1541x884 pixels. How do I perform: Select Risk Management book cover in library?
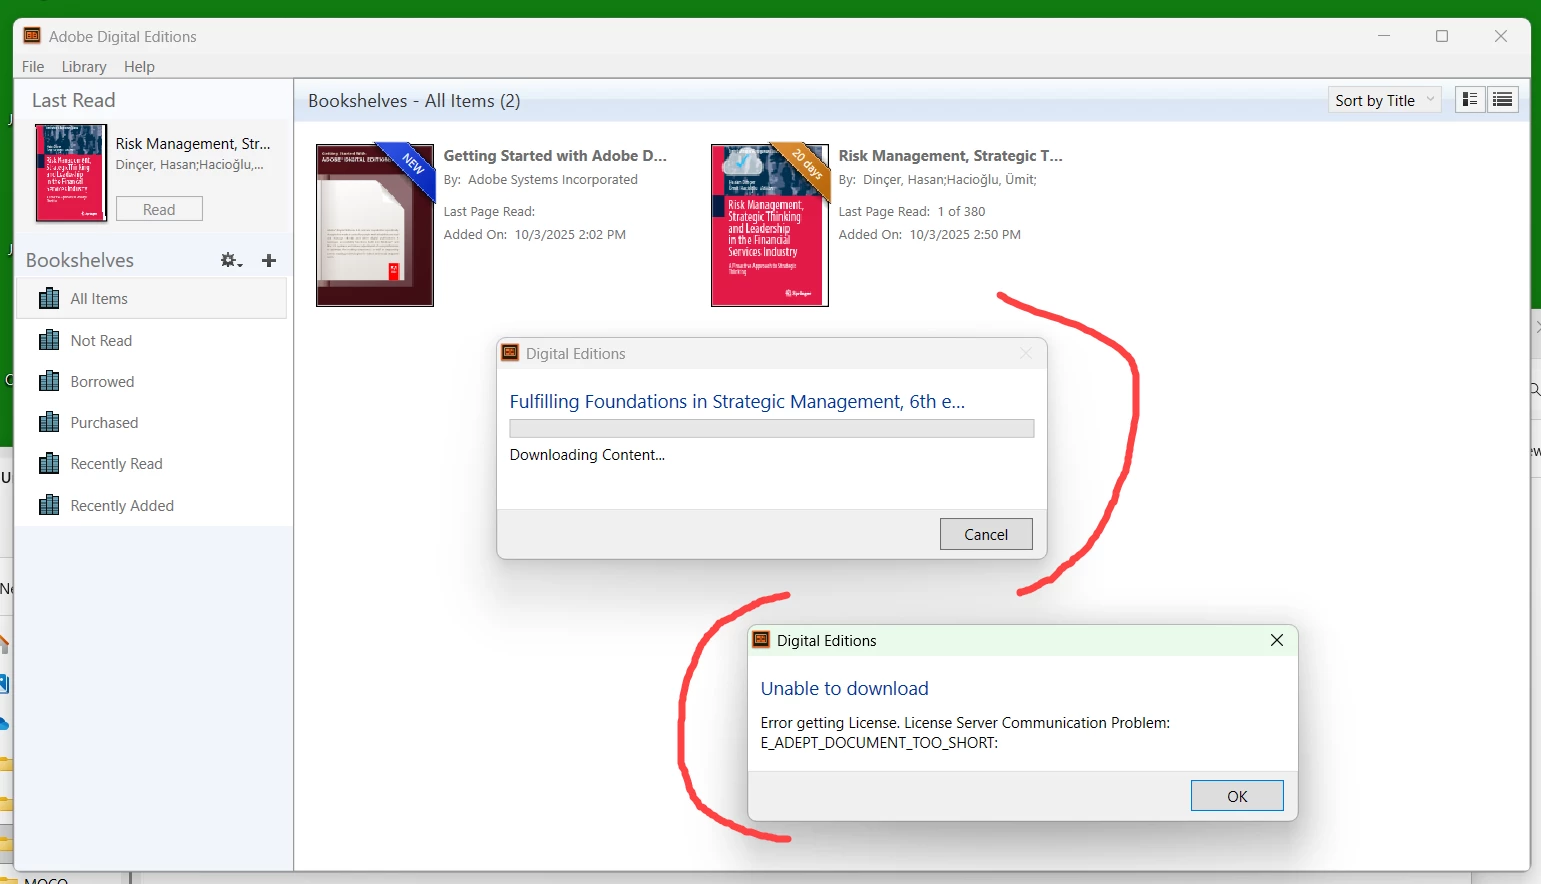[770, 225]
